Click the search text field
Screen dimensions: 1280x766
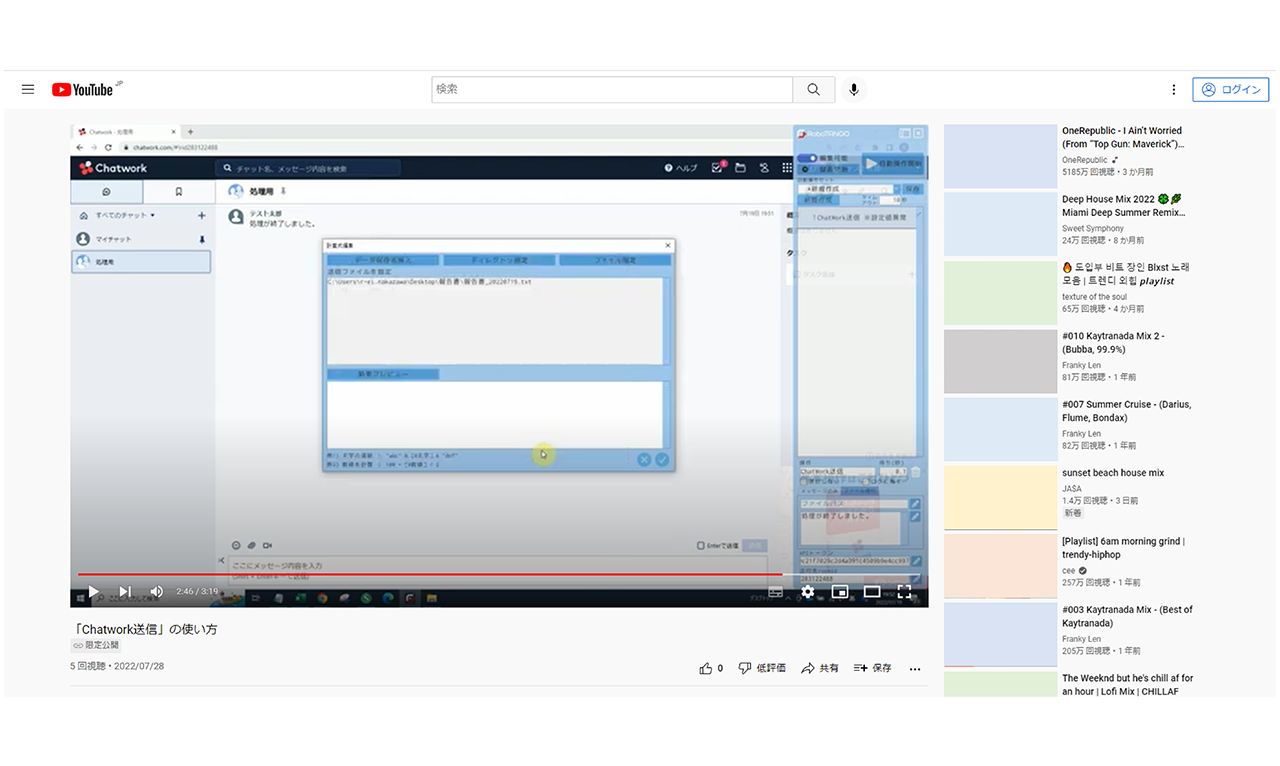coord(612,90)
